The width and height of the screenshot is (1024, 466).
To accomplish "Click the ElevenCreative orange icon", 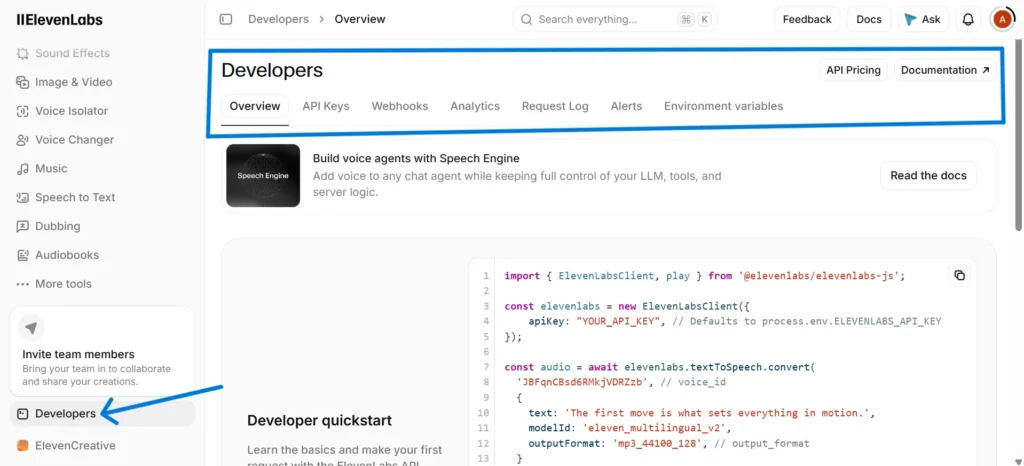I will [23, 446].
